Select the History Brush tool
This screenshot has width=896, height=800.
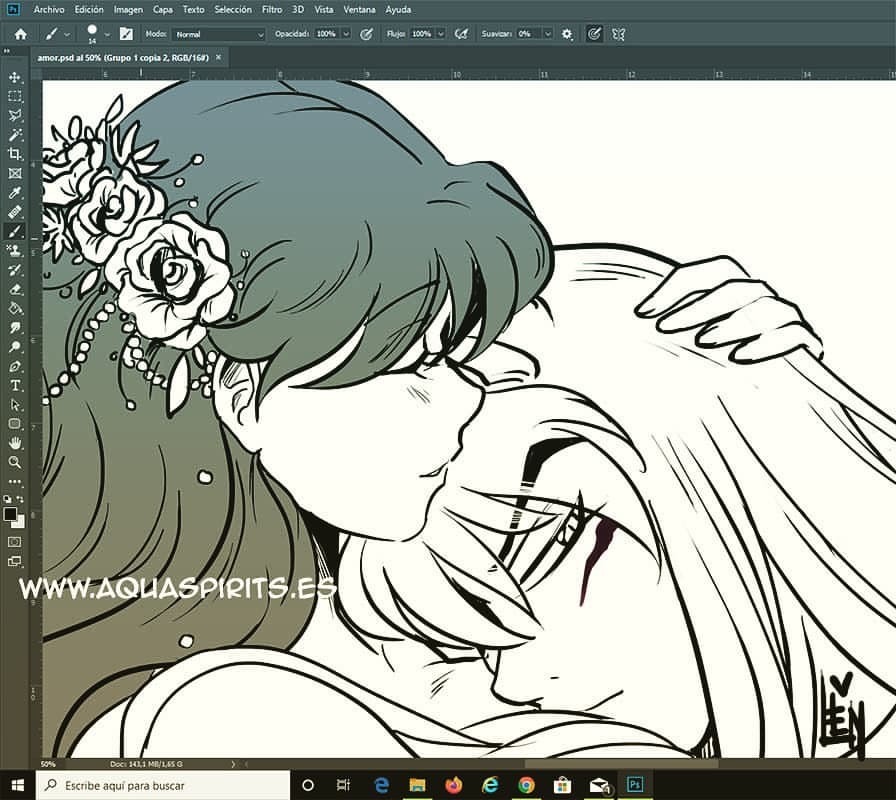tap(15, 270)
